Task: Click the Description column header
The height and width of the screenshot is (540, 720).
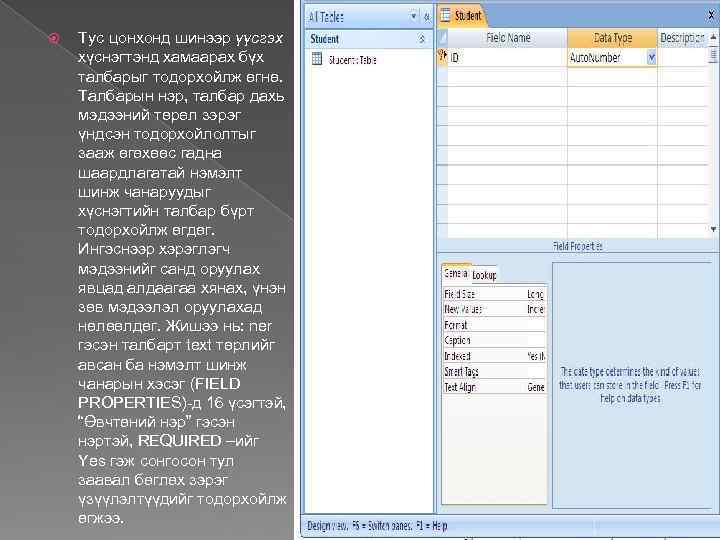Action: point(682,38)
